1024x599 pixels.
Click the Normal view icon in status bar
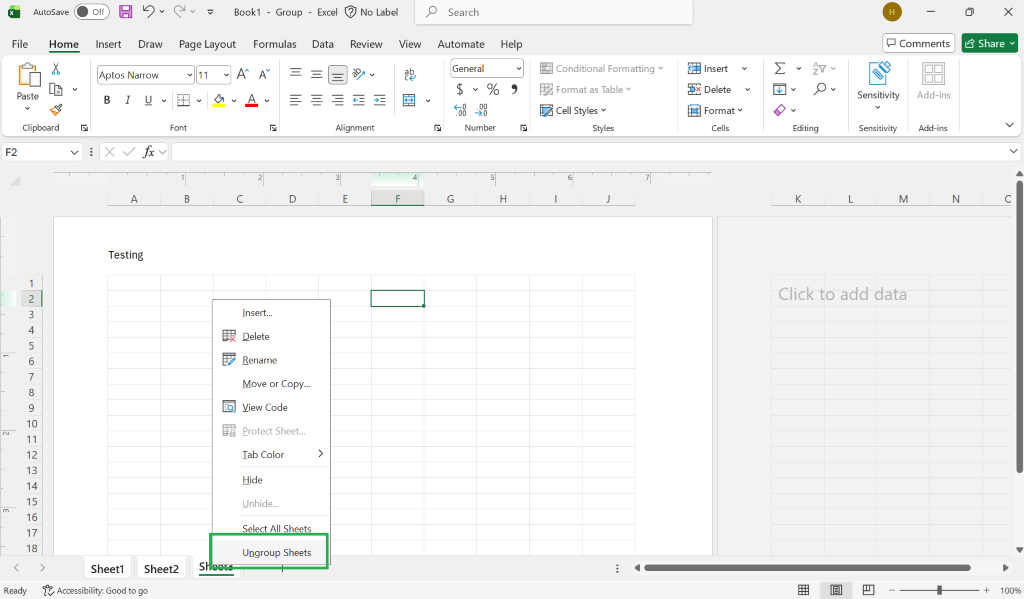803,590
